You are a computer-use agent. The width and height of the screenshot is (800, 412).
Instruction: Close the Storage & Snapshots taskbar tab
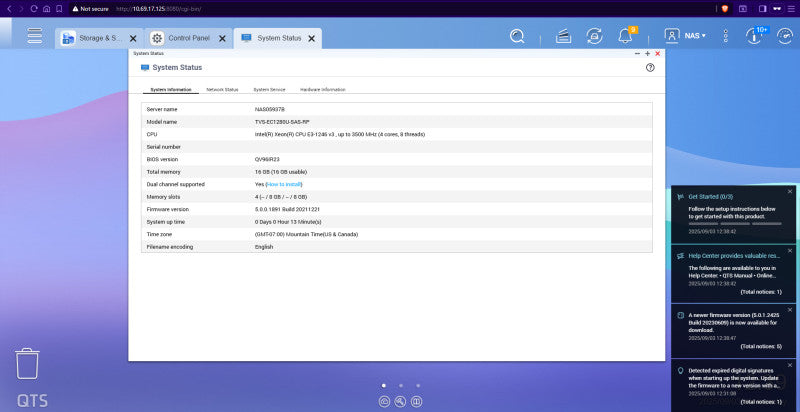(x=133, y=38)
